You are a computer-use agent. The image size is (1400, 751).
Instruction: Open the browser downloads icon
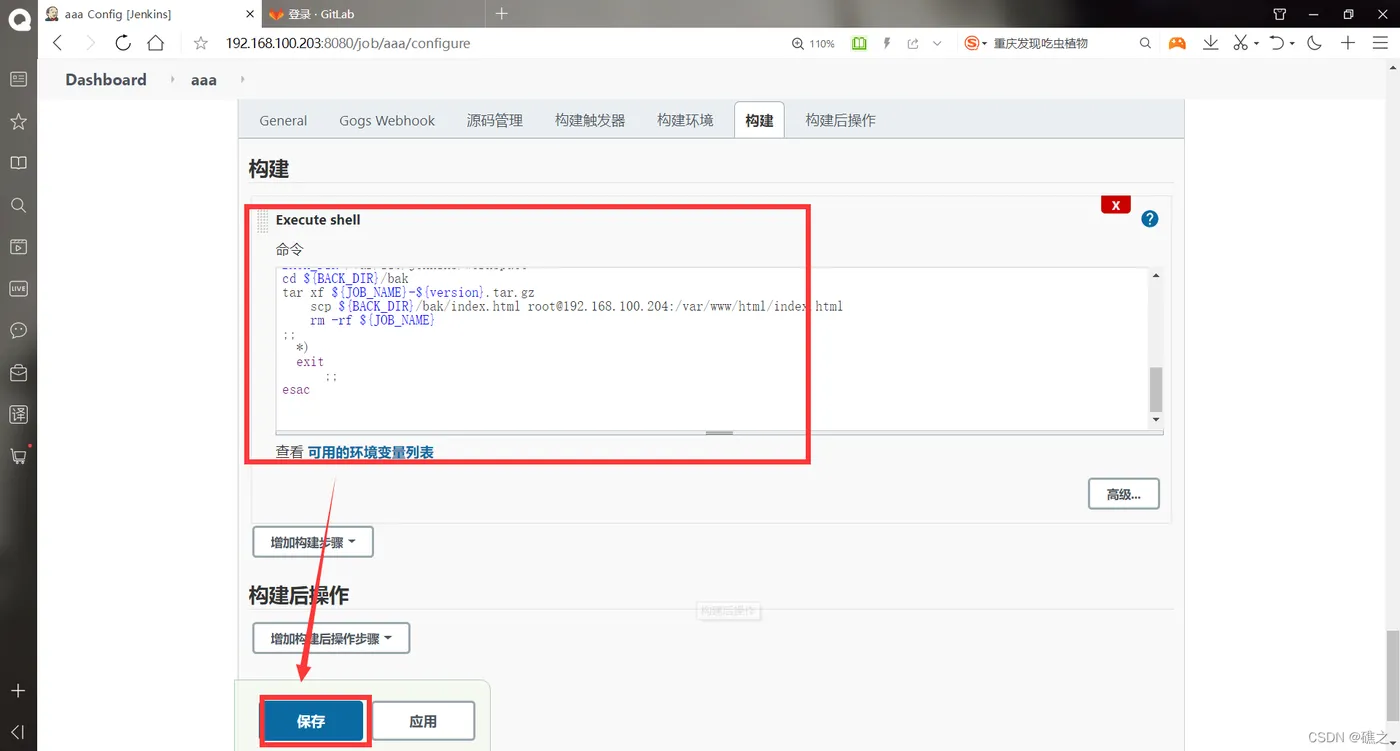tap(1210, 43)
